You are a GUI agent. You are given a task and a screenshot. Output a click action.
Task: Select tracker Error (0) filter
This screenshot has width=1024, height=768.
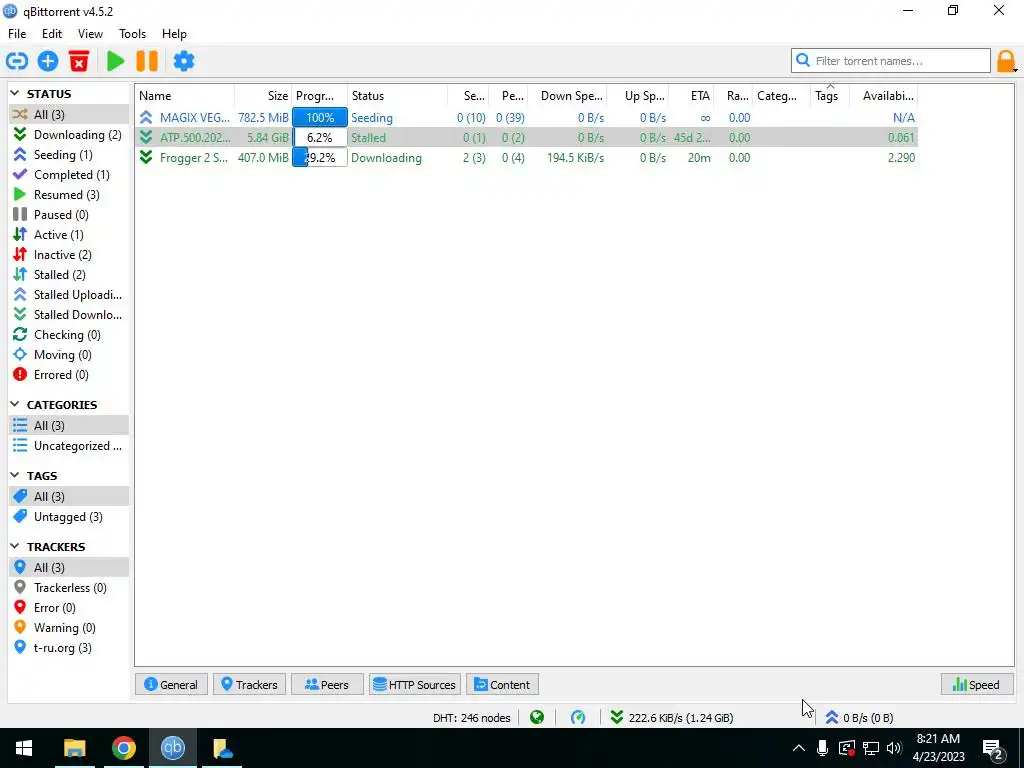[x=69, y=608]
